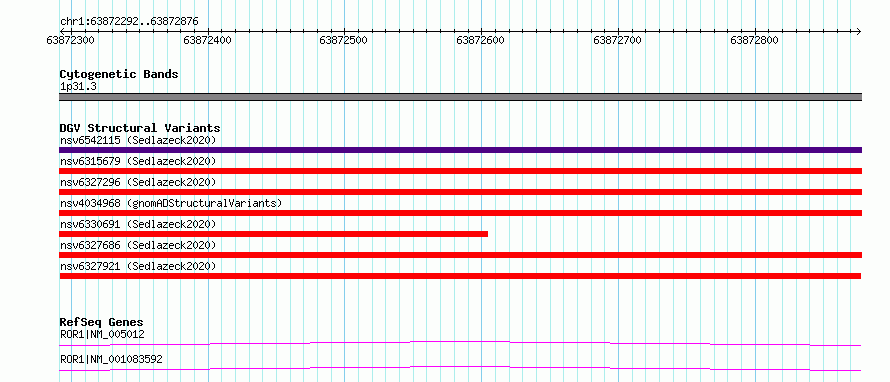Select the red nsv6315679 variant bar
The image size is (890, 382).
[x=460, y=171]
